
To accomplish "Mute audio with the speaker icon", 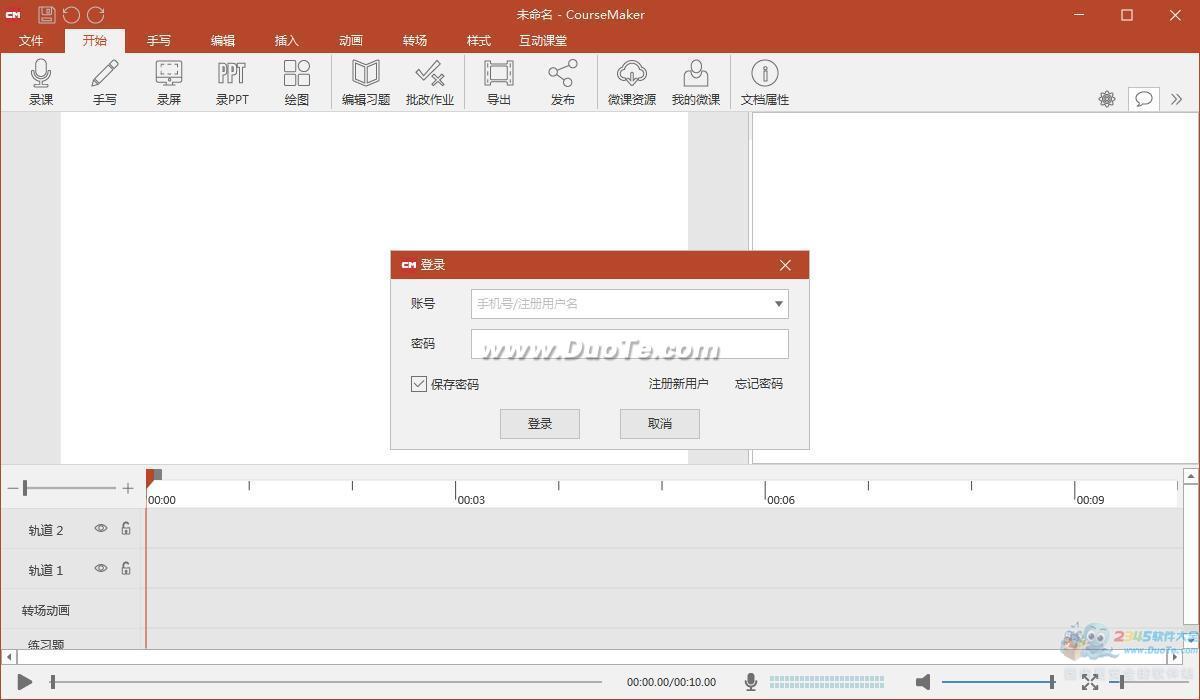I will pyautogui.click(x=923, y=682).
